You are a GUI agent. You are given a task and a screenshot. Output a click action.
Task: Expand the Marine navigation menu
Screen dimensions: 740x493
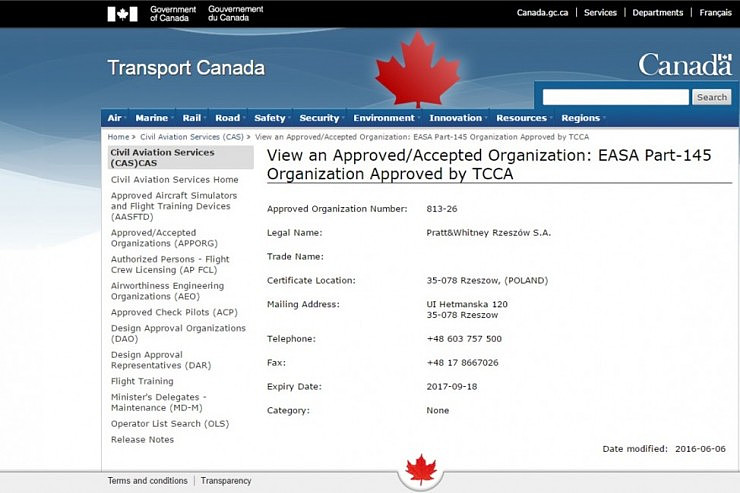click(152, 118)
